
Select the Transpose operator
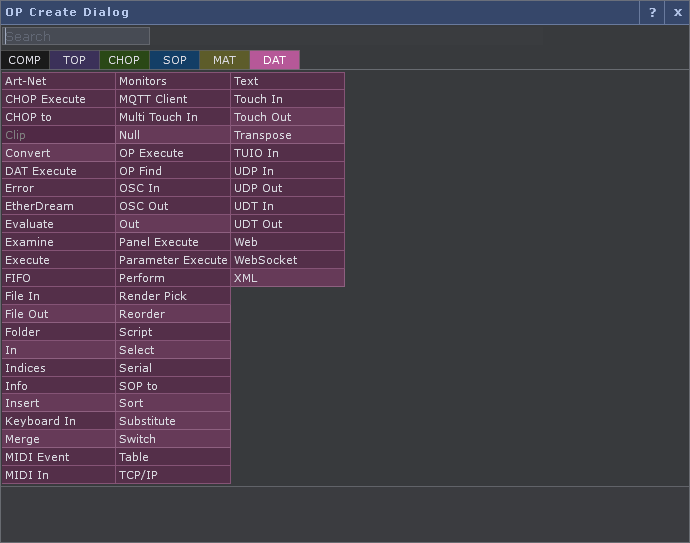(x=288, y=135)
